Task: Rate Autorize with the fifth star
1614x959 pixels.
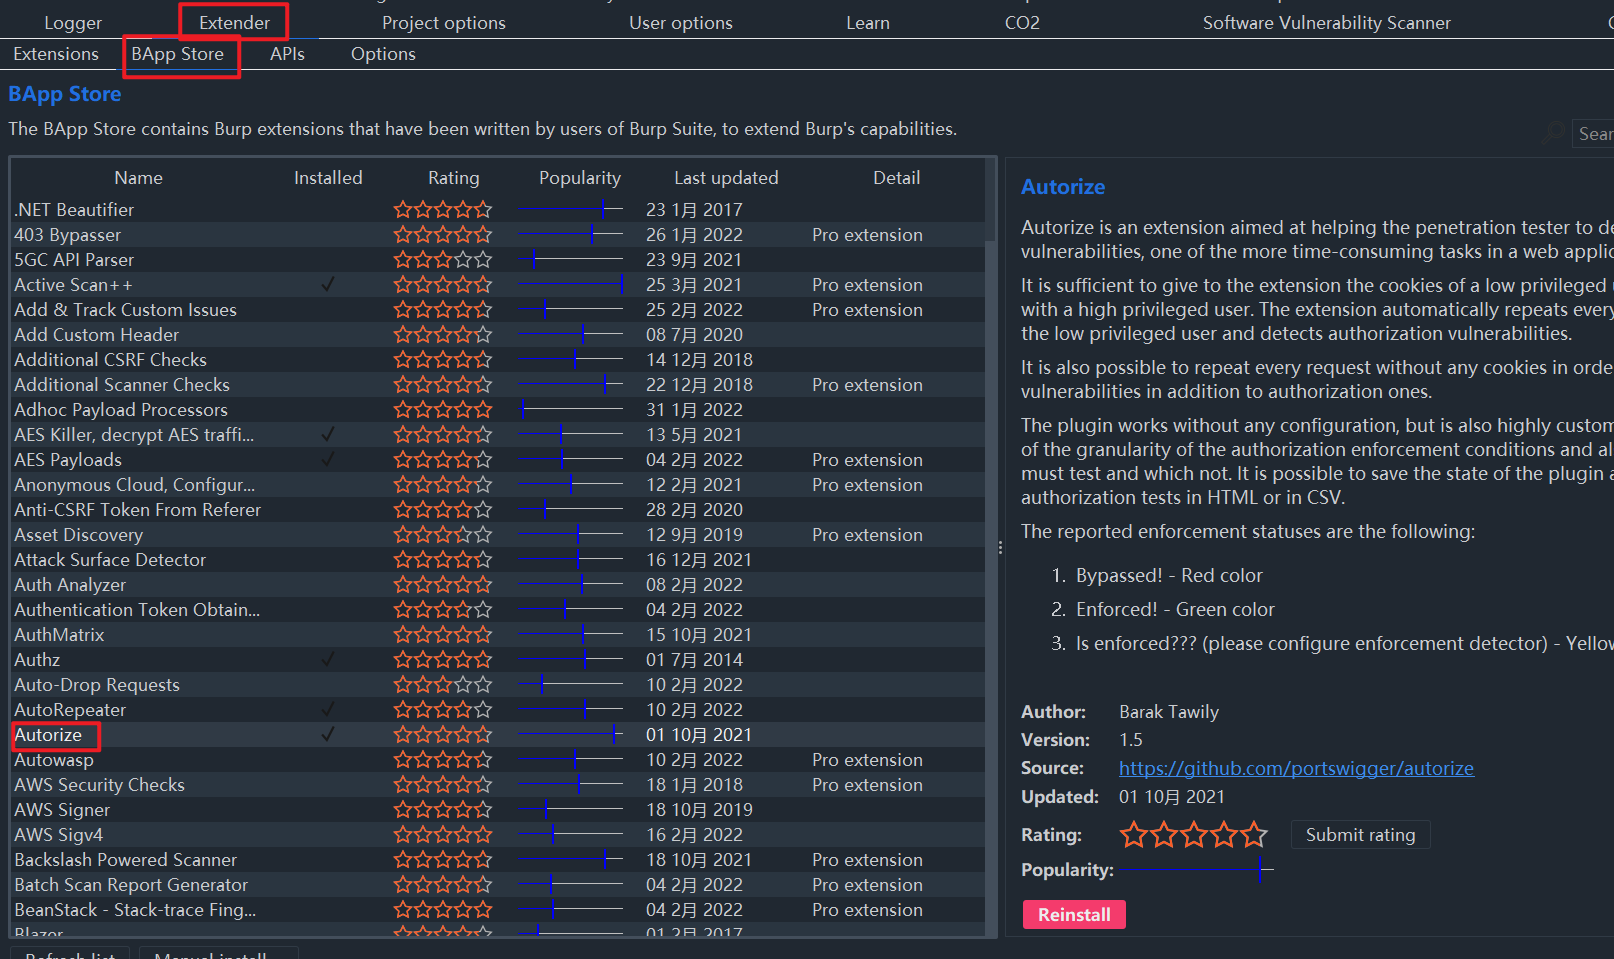Action: tap(1254, 834)
